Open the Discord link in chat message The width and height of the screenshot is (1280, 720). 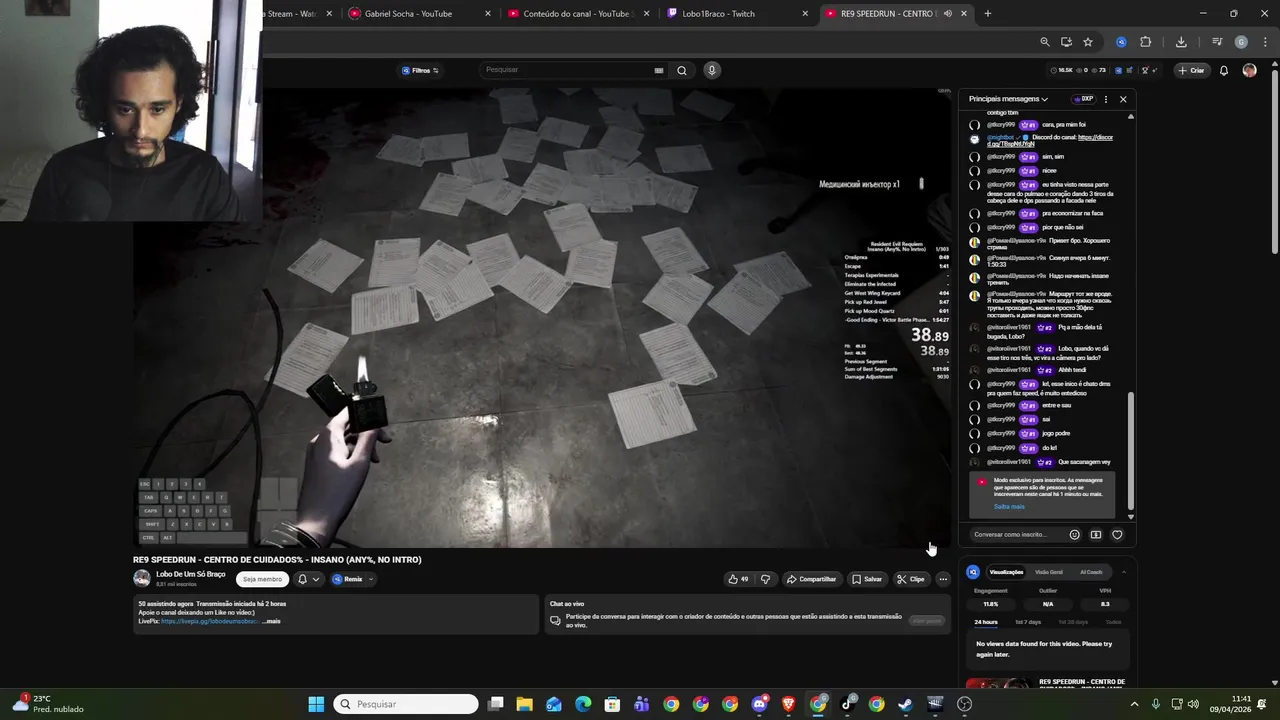(1050, 141)
